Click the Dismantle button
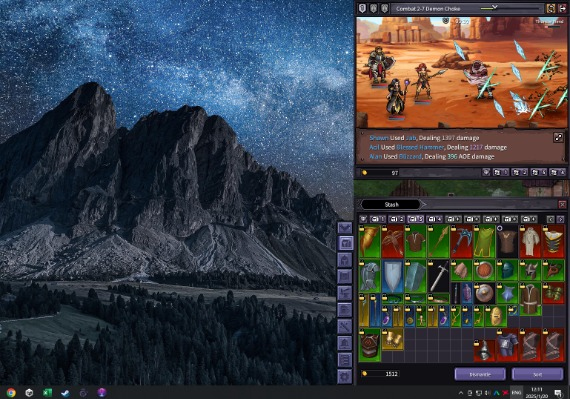Viewport: 570px width, 399px height. click(480, 374)
